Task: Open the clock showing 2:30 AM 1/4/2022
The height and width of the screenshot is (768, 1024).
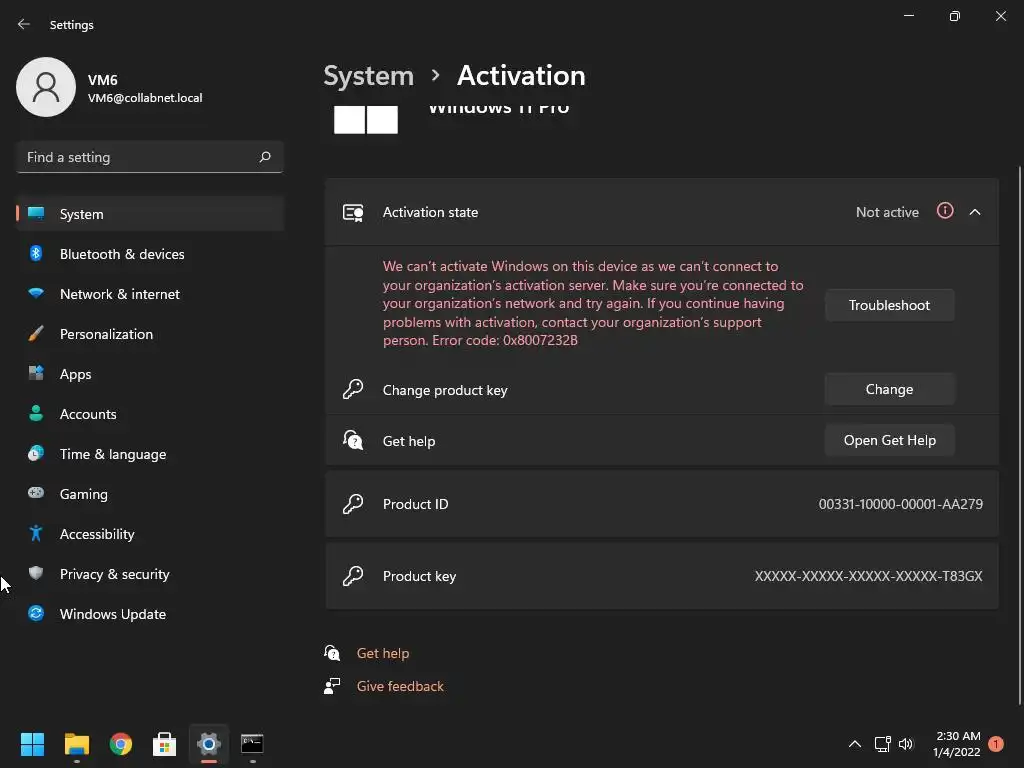Action: (x=956, y=744)
